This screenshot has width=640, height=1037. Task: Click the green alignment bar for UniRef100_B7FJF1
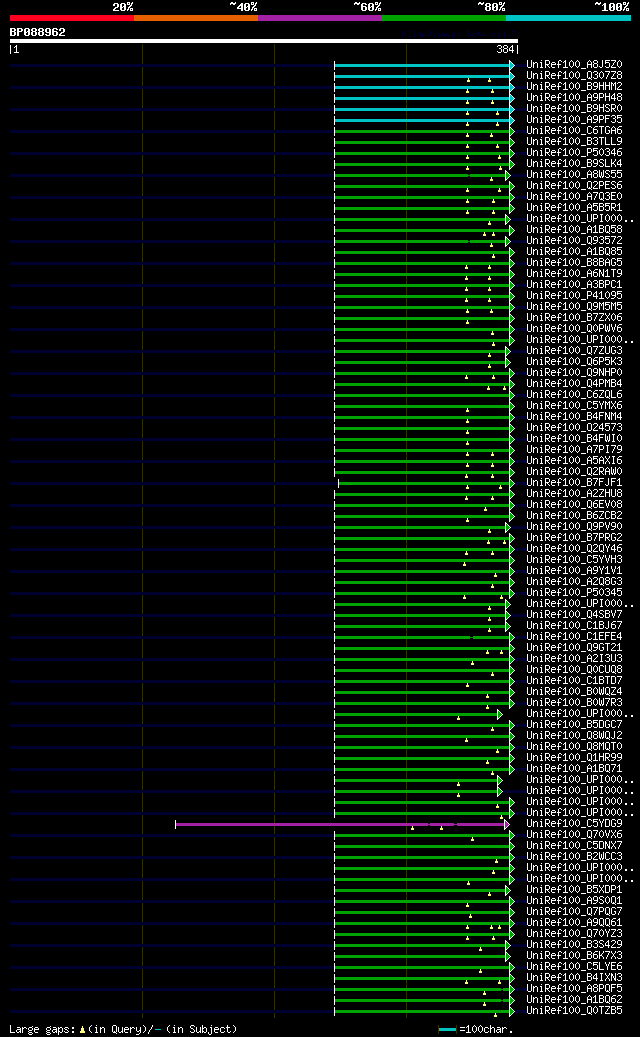click(424, 483)
